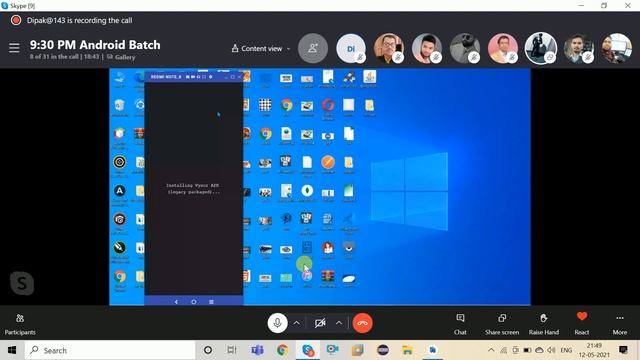This screenshot has height=360, width=640.
Task: Open the Participants panel
Action: tap(20, 324)
